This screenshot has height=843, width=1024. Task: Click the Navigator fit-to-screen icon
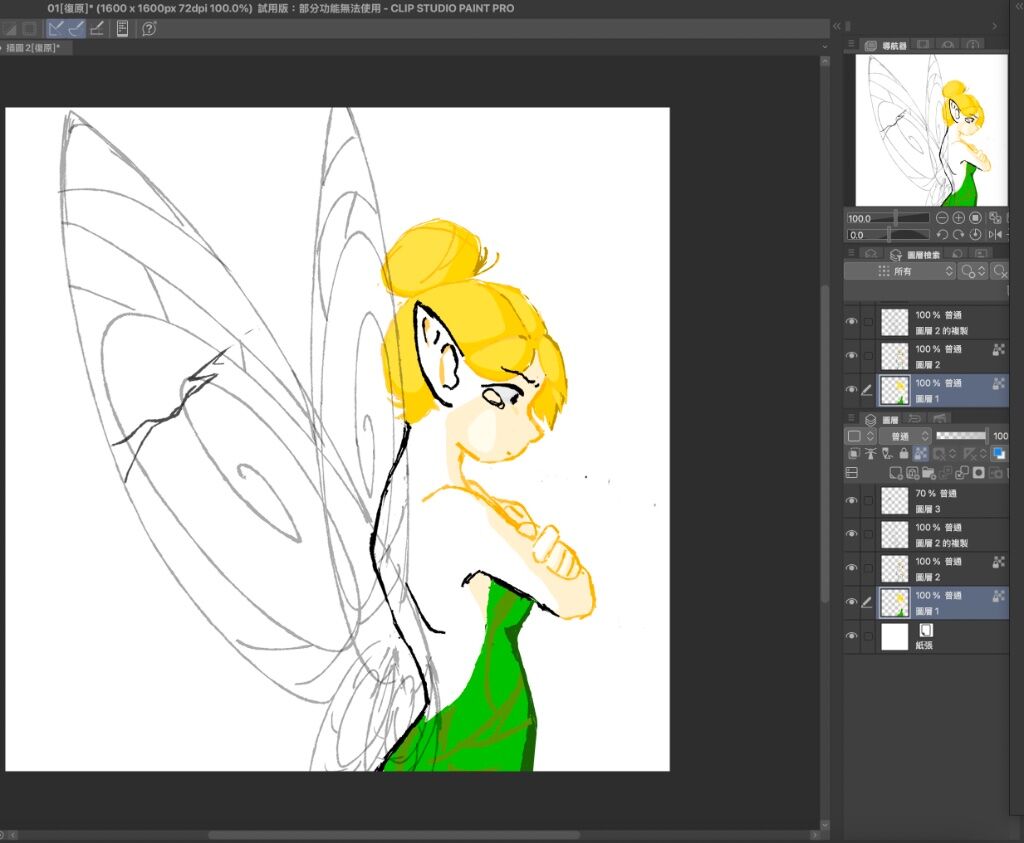995,218
